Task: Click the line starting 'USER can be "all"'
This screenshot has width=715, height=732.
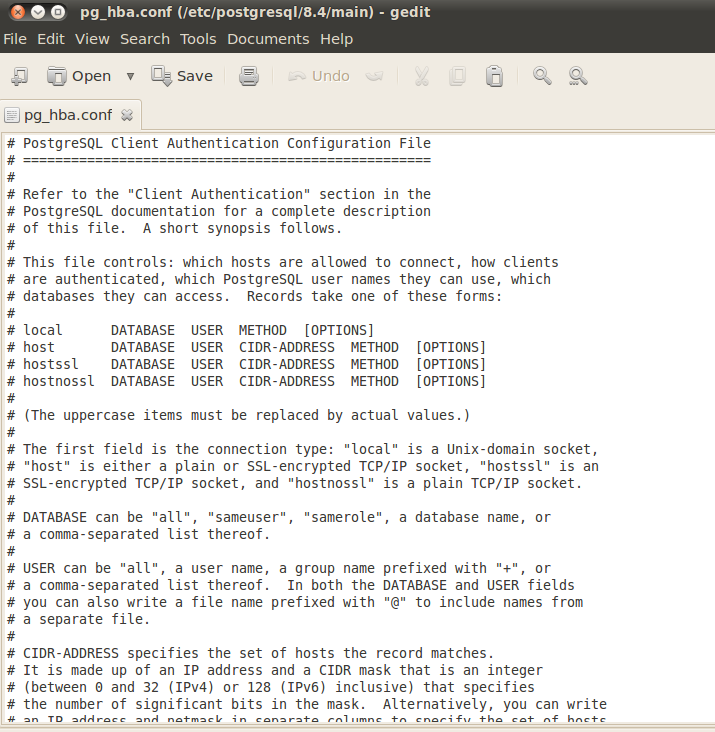Action: [279, 568]
